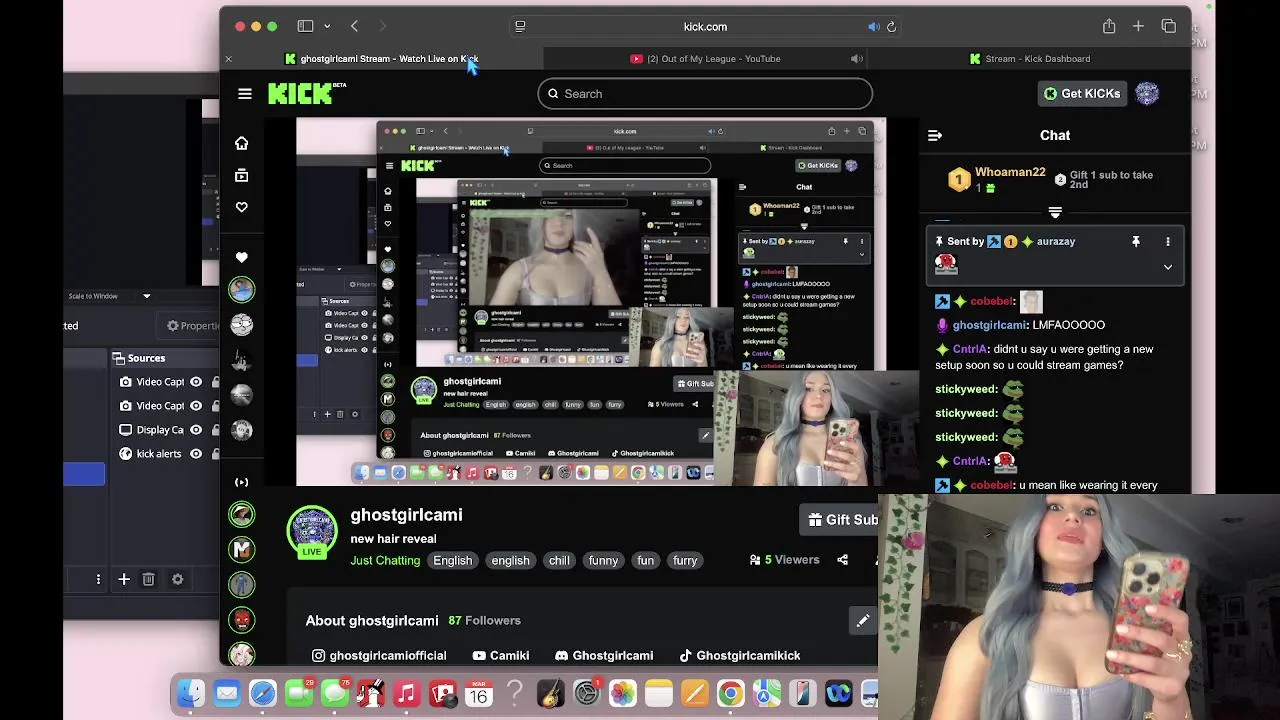This screenshot has height=720, width=1280.
Task: Click the 87 Followers count
Action: pyautogui.click(x=484, y=620)
